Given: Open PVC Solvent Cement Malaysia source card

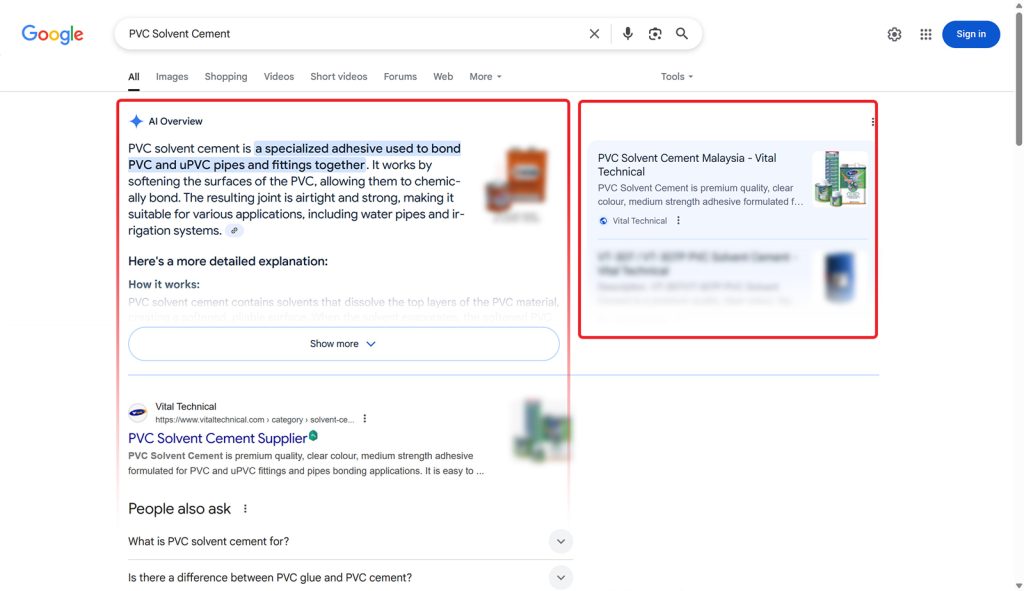Looking at the screenshot, I should pyautogui.click(x=687, y=165).
